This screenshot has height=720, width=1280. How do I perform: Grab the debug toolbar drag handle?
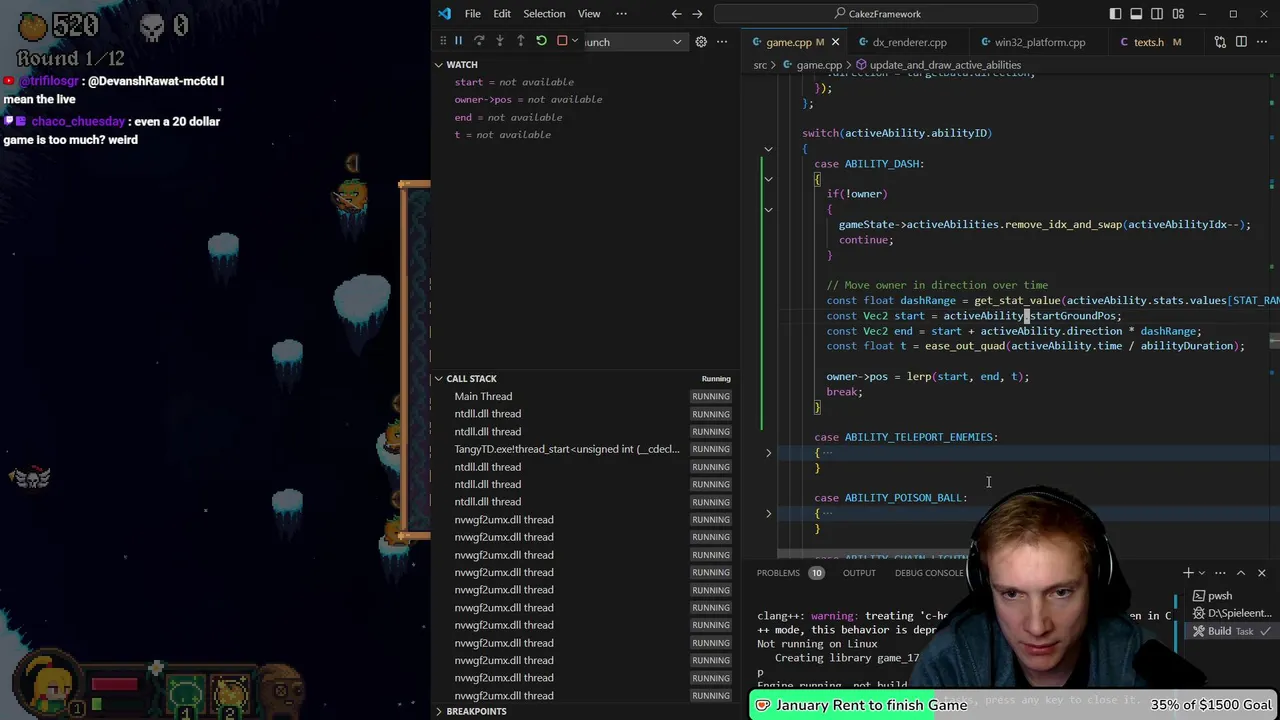coord(443,41)
